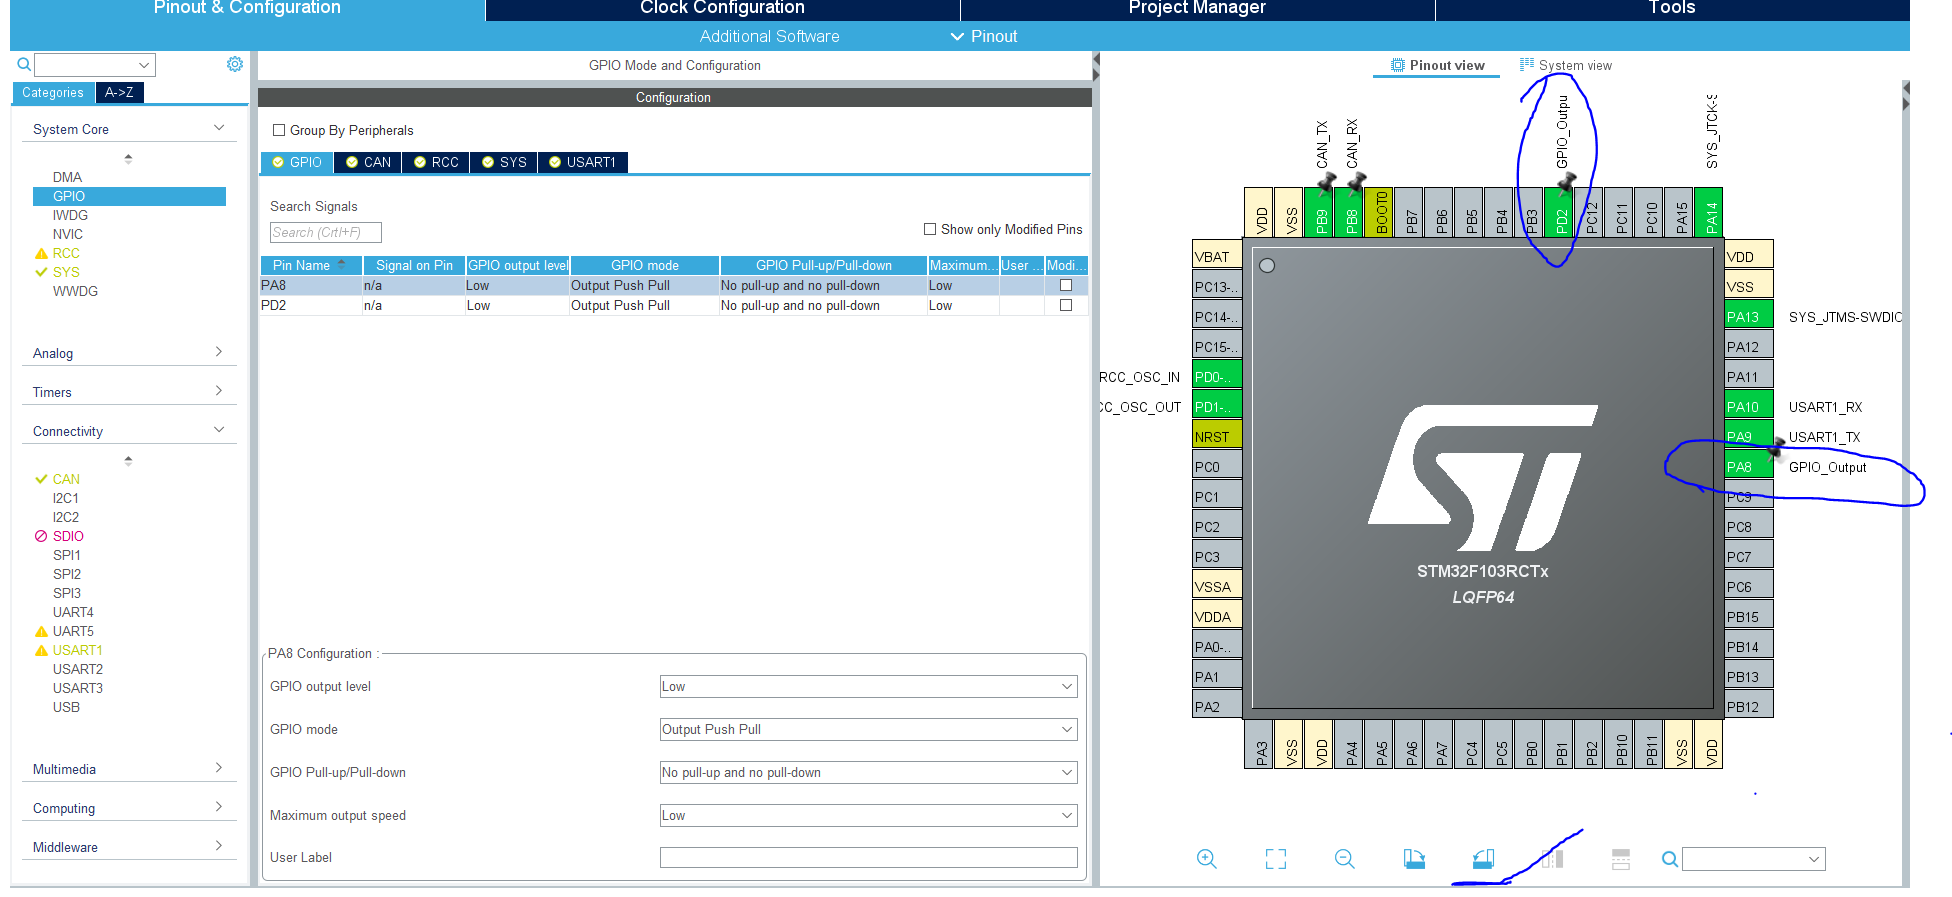
Task: Open the Pinout dropdown menu
Action: pos(984,36)
